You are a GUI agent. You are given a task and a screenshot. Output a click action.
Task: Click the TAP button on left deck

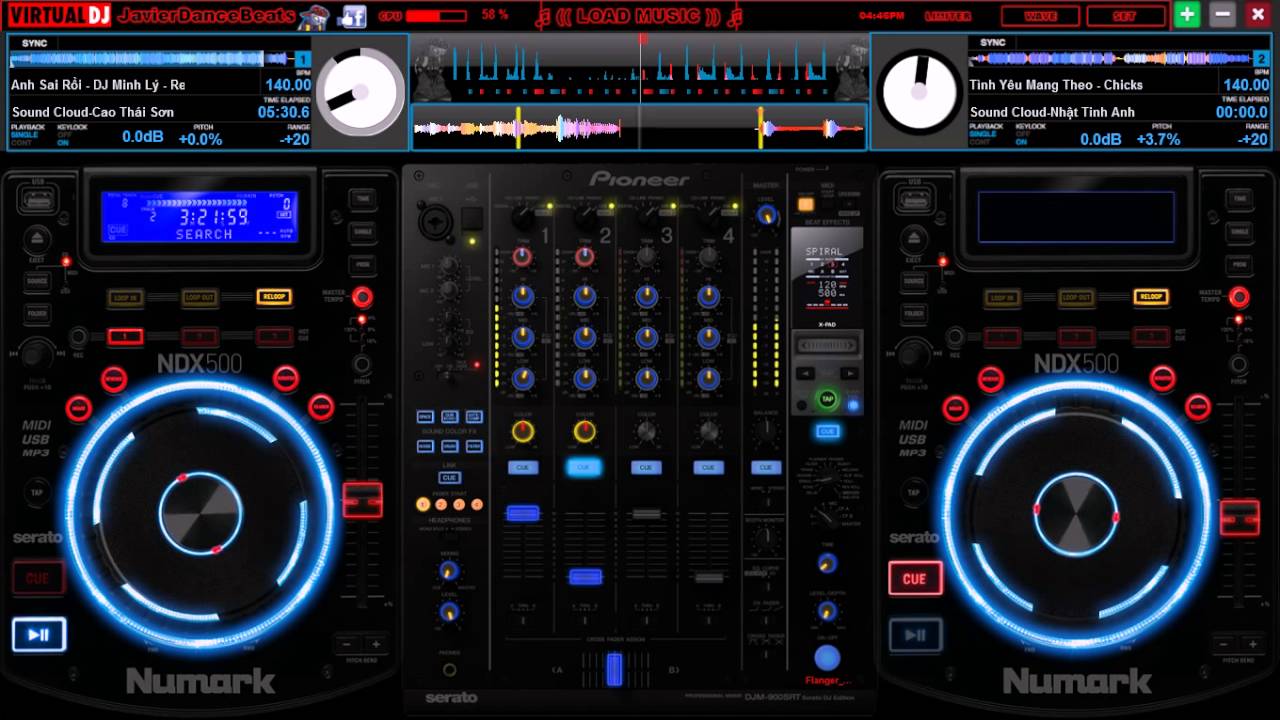point(37,493)
